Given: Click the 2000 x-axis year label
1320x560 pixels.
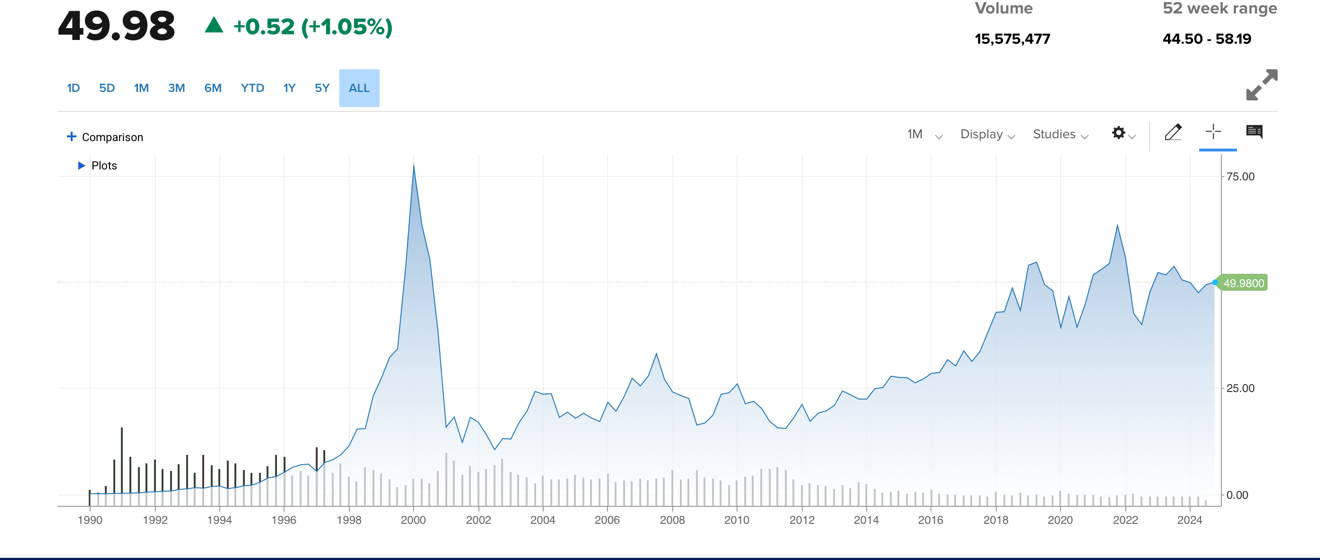Looking at the screenshot, I should coord(413,520).
